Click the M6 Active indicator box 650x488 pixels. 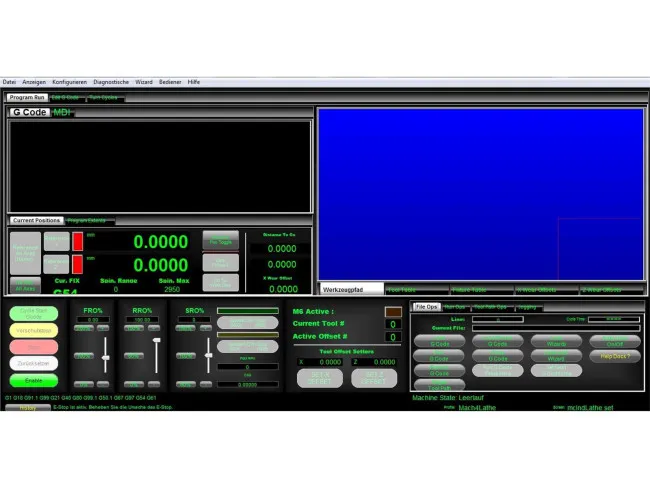click(x=393, y=312)
